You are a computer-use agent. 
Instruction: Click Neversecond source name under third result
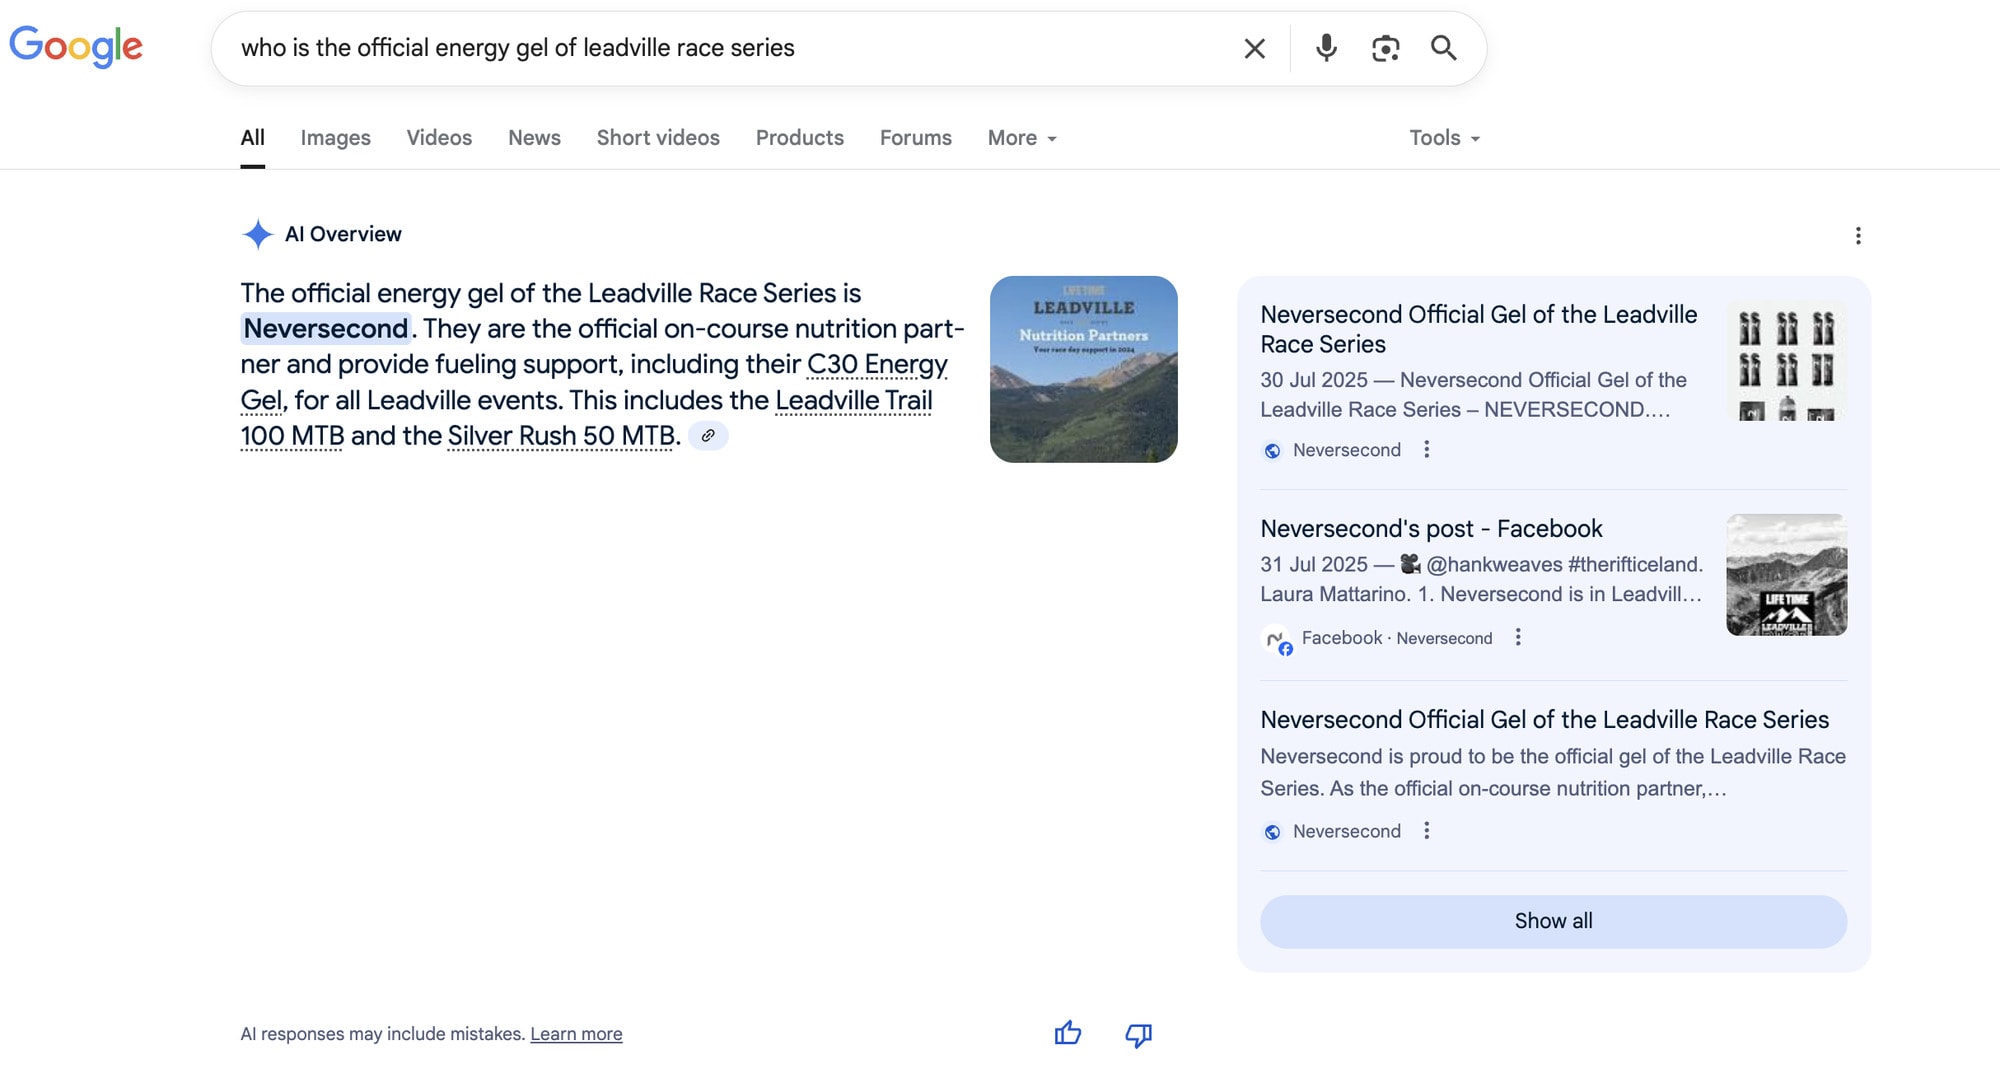pos(1347,831)
